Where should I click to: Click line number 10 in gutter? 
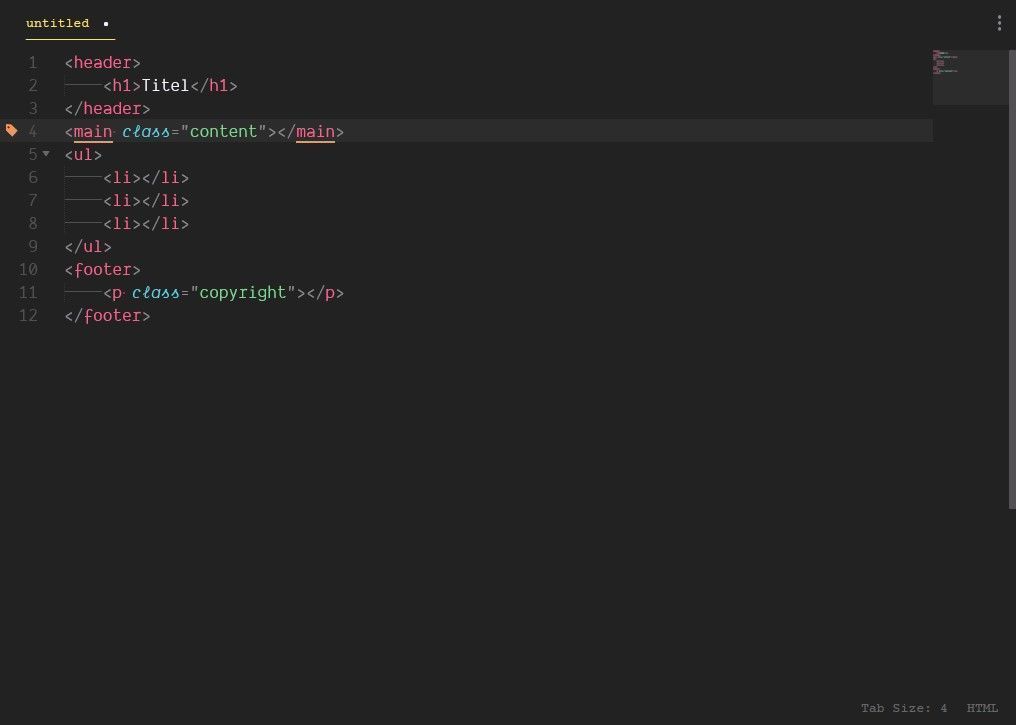tap(28, 270)
